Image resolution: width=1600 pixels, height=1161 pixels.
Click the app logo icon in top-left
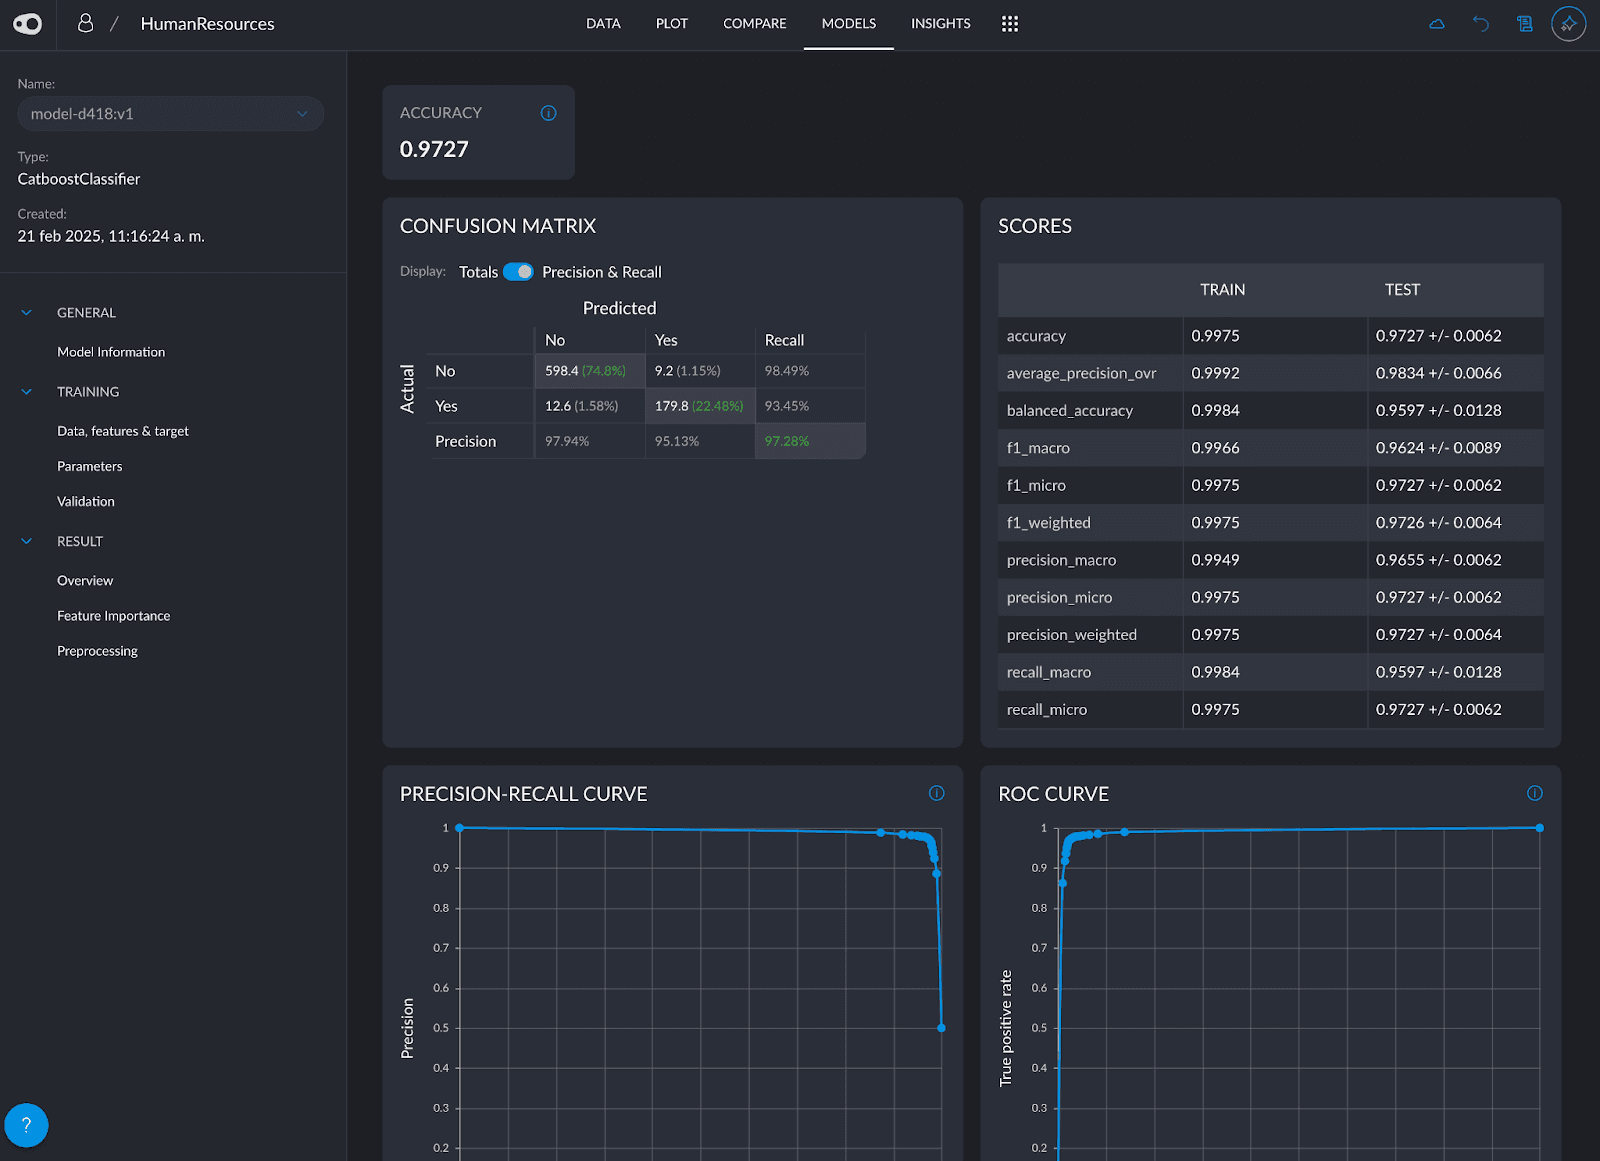(28, 24)
